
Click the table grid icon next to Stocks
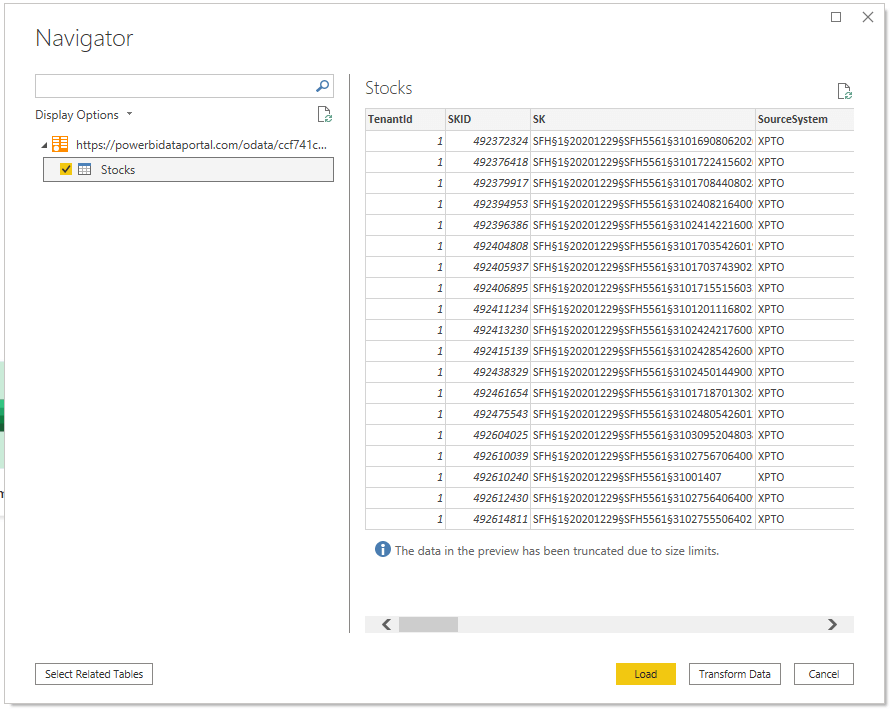coord(85,169)
